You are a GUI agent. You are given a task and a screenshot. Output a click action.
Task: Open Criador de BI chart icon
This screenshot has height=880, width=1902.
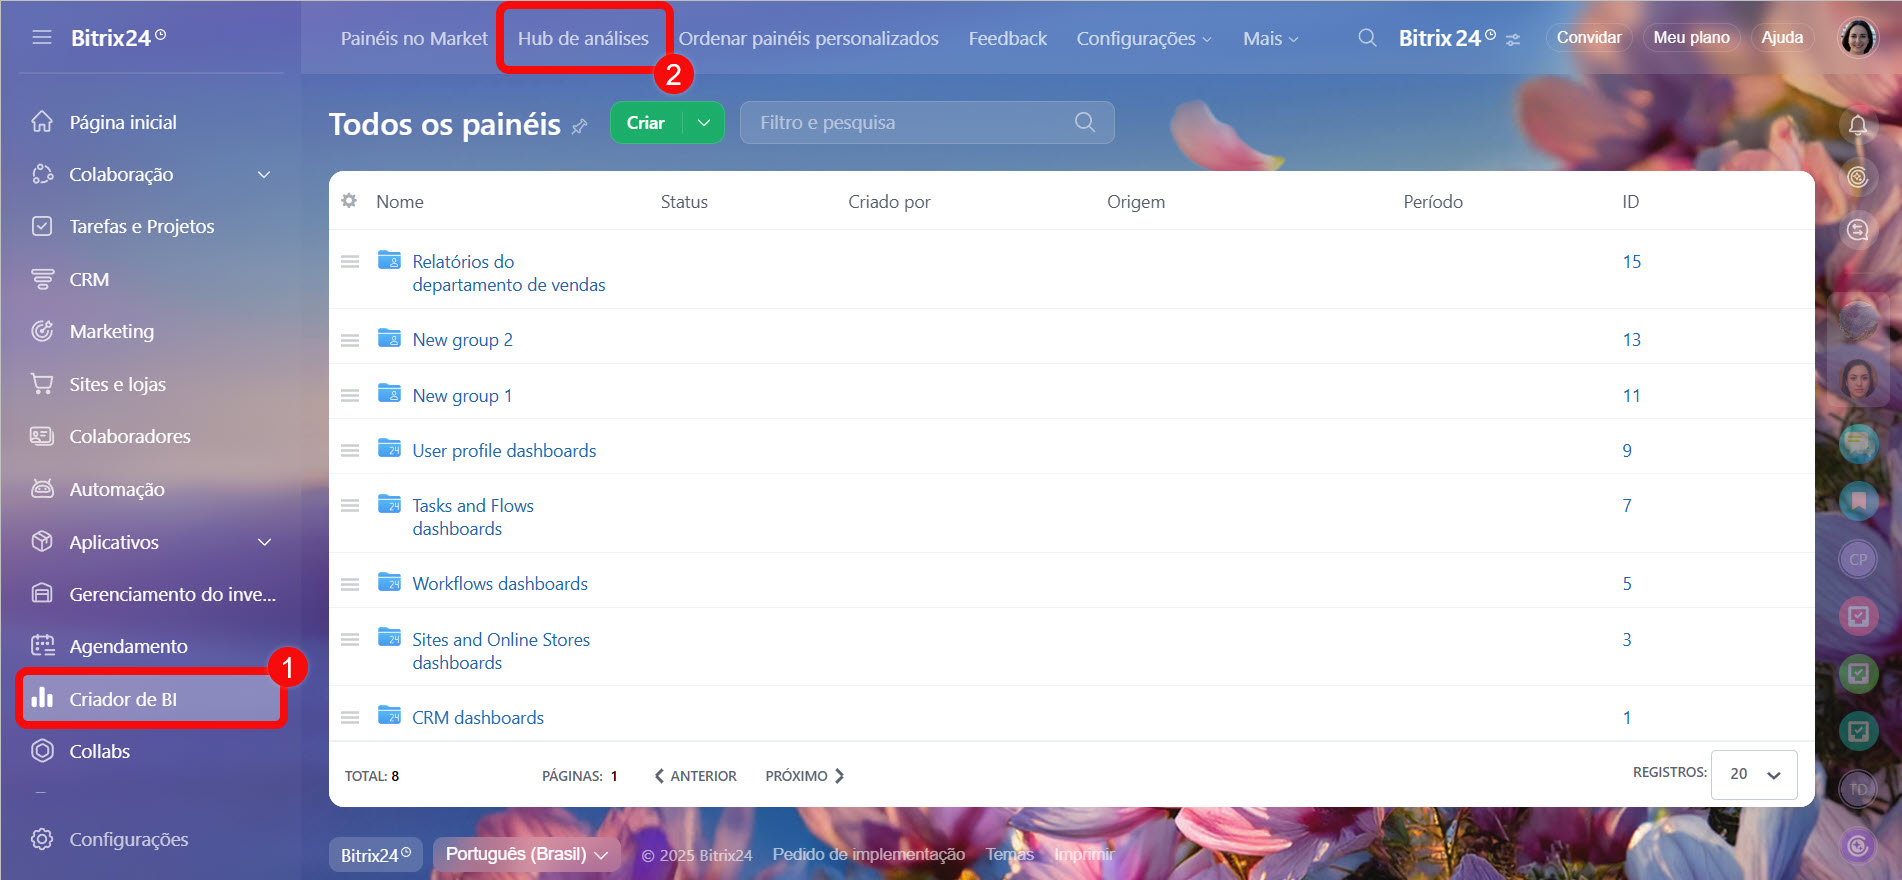click(42, 698)
